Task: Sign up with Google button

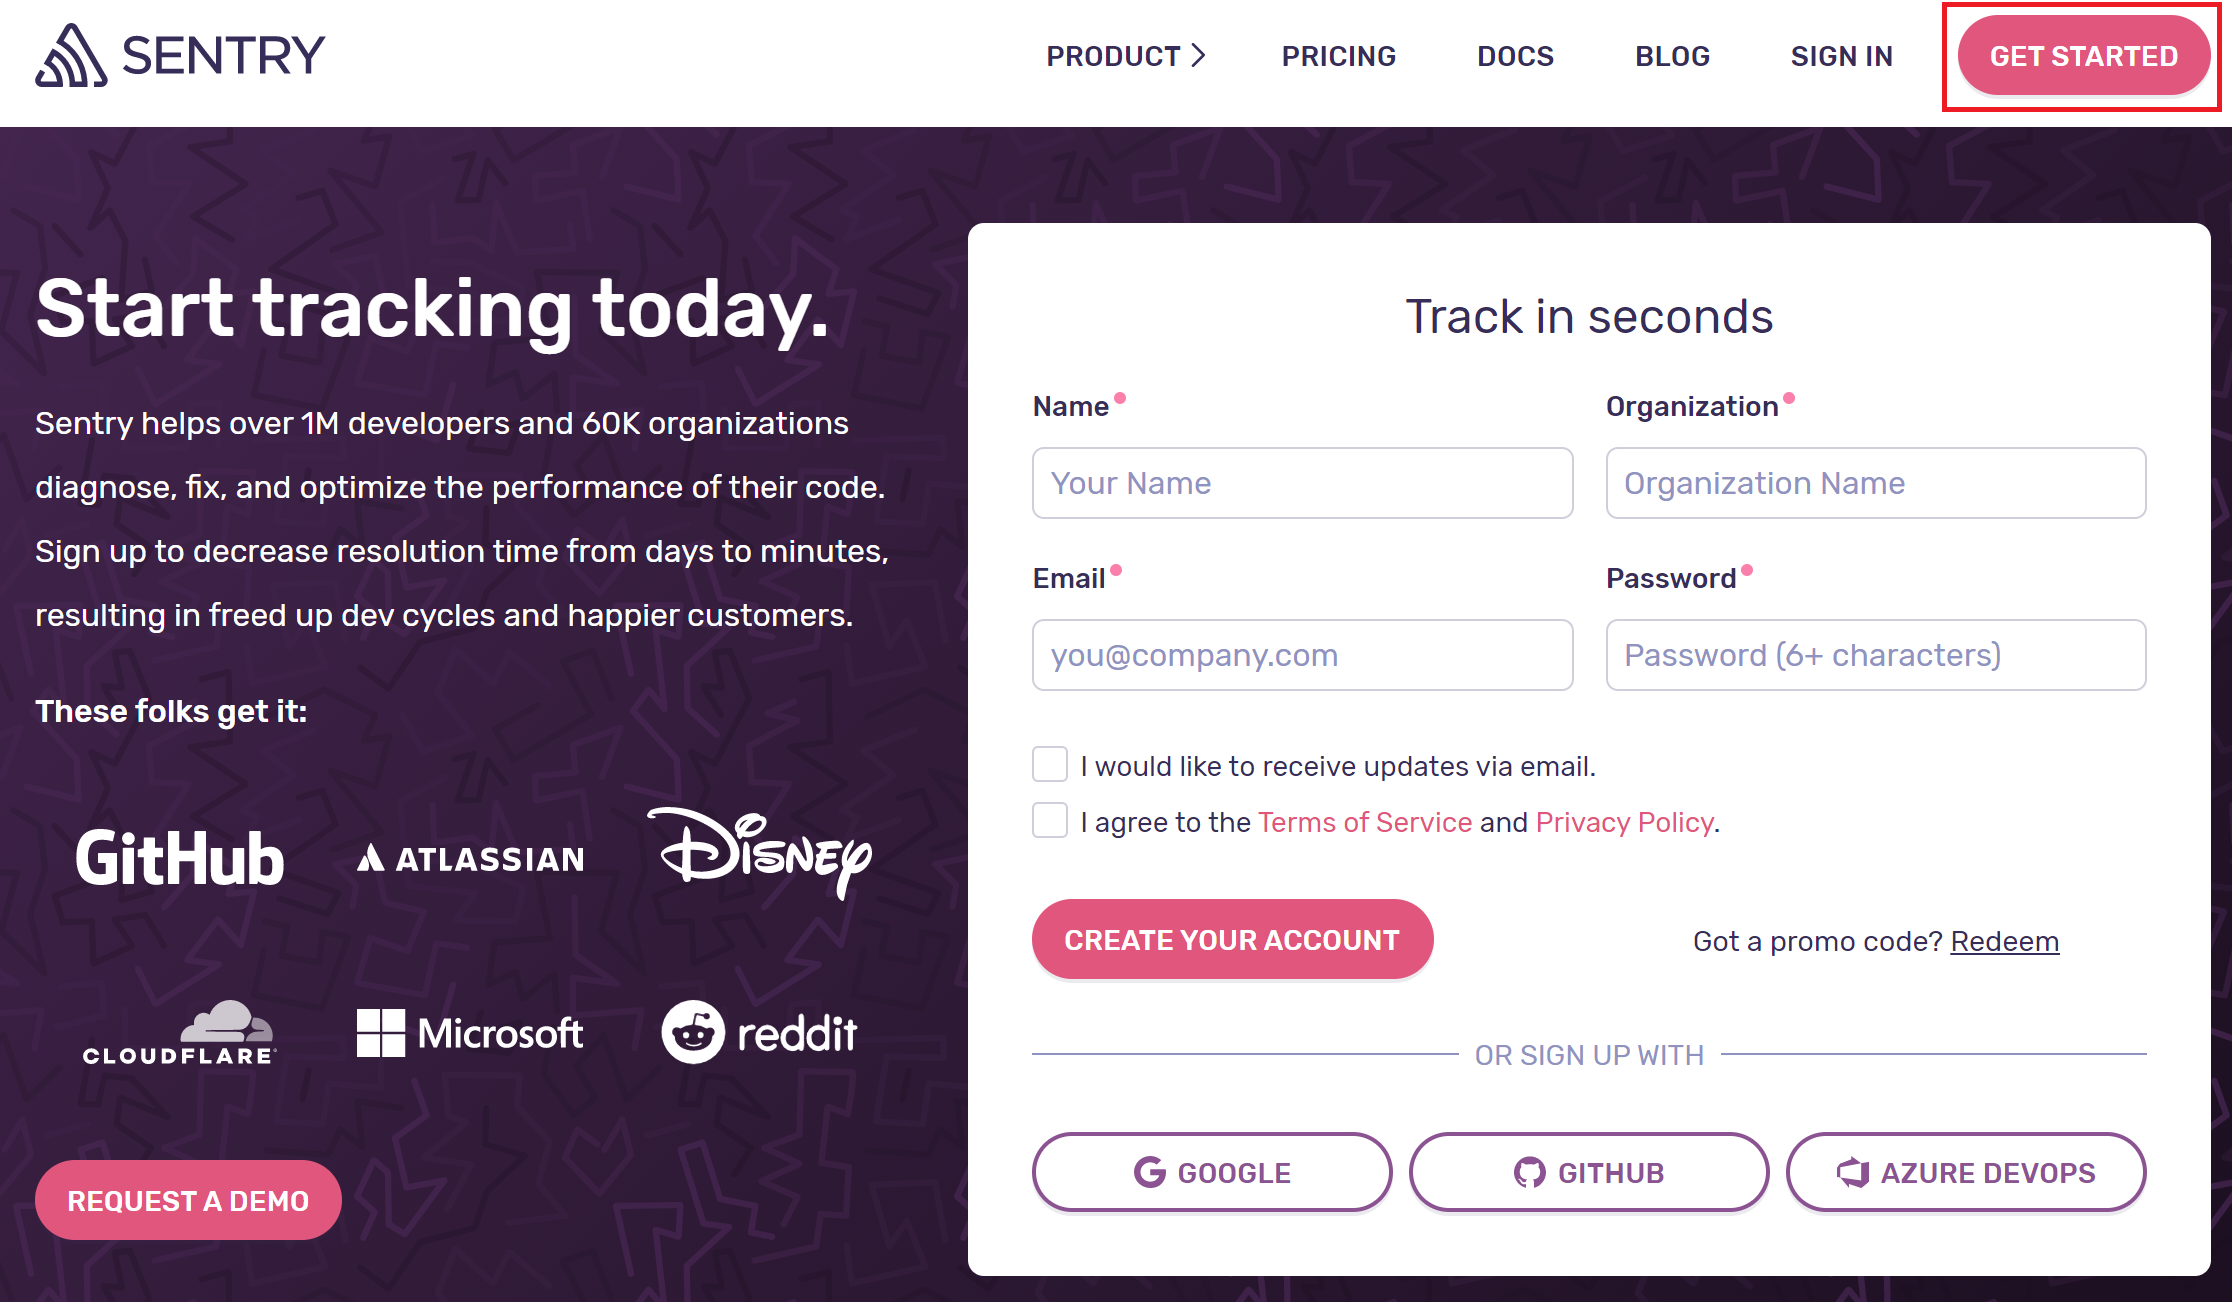Action: point(1212,1172)
